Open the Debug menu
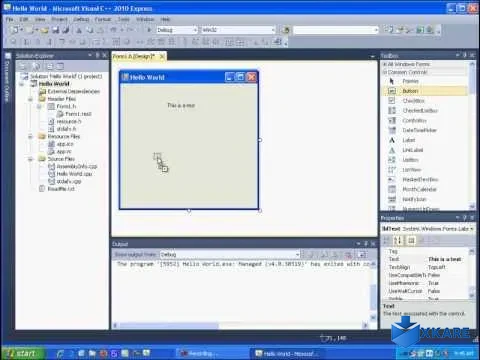The width and height of the screenshot is (480, 360). (x=81, y=19)
